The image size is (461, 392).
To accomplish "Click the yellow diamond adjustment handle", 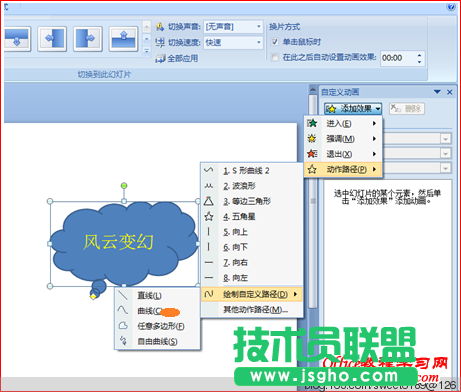I will tap(93, 296).
